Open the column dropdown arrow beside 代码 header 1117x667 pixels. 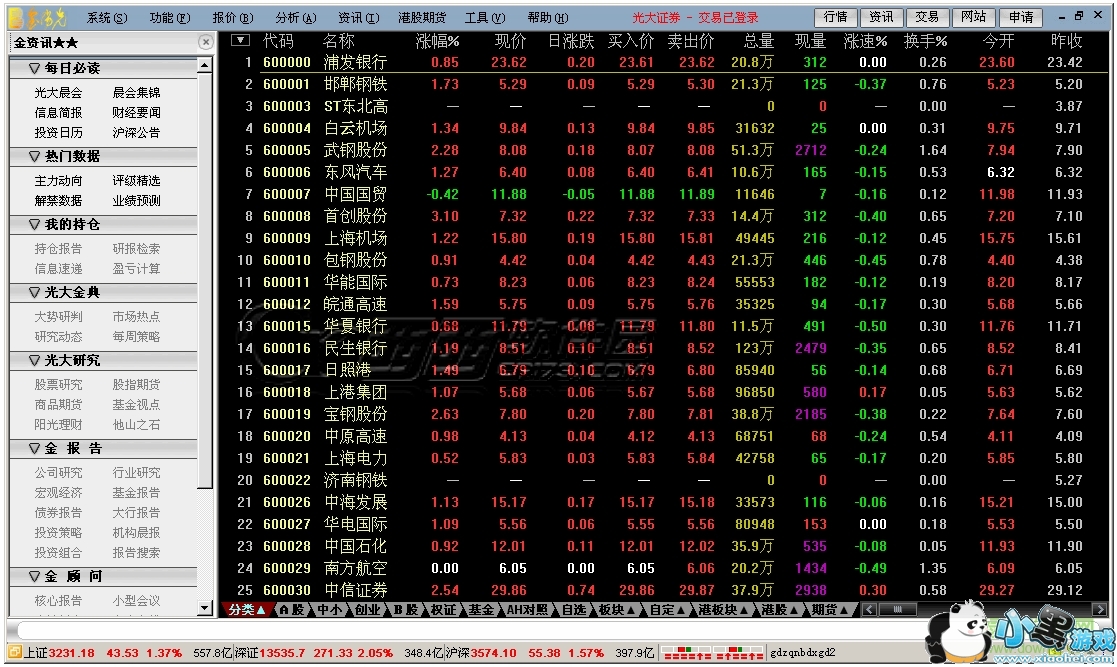click(x=240, y=41)
